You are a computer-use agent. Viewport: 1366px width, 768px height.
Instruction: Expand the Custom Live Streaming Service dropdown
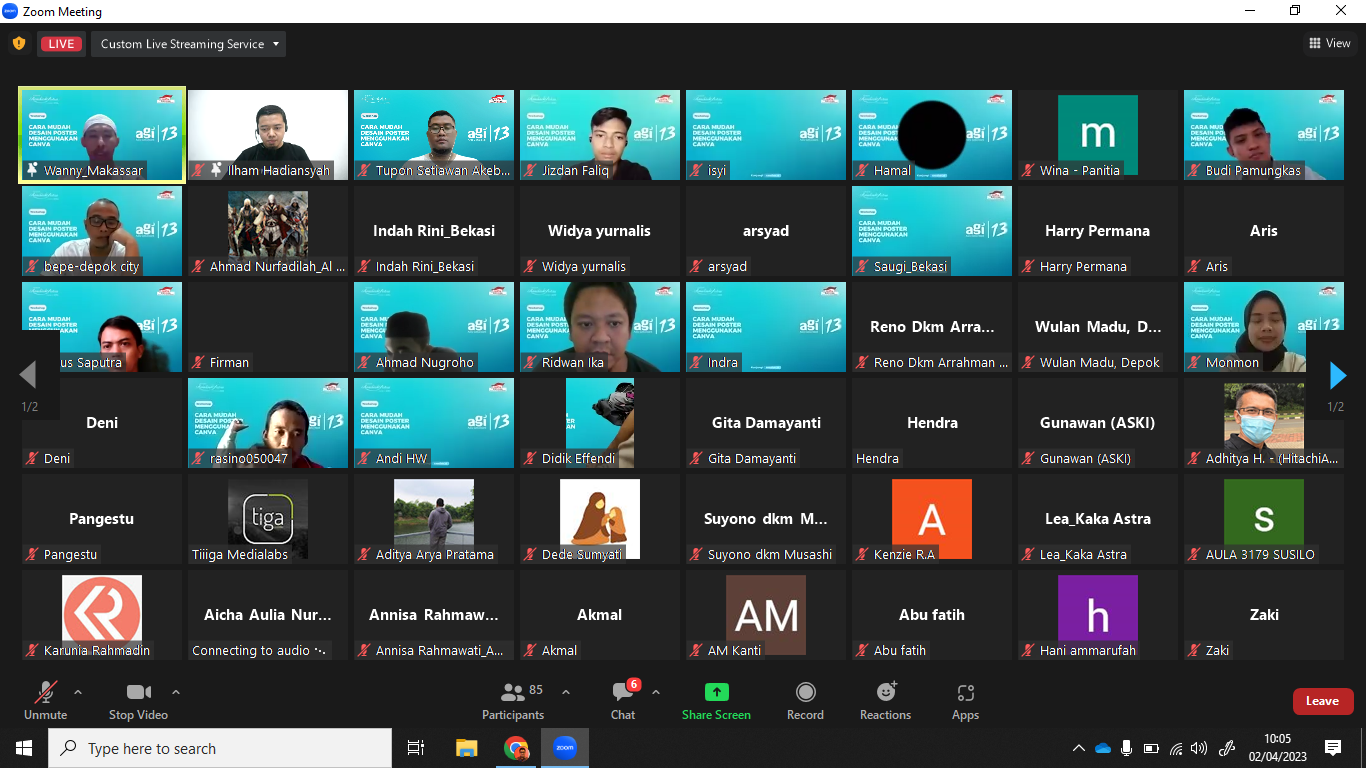[x=189, y=44]
